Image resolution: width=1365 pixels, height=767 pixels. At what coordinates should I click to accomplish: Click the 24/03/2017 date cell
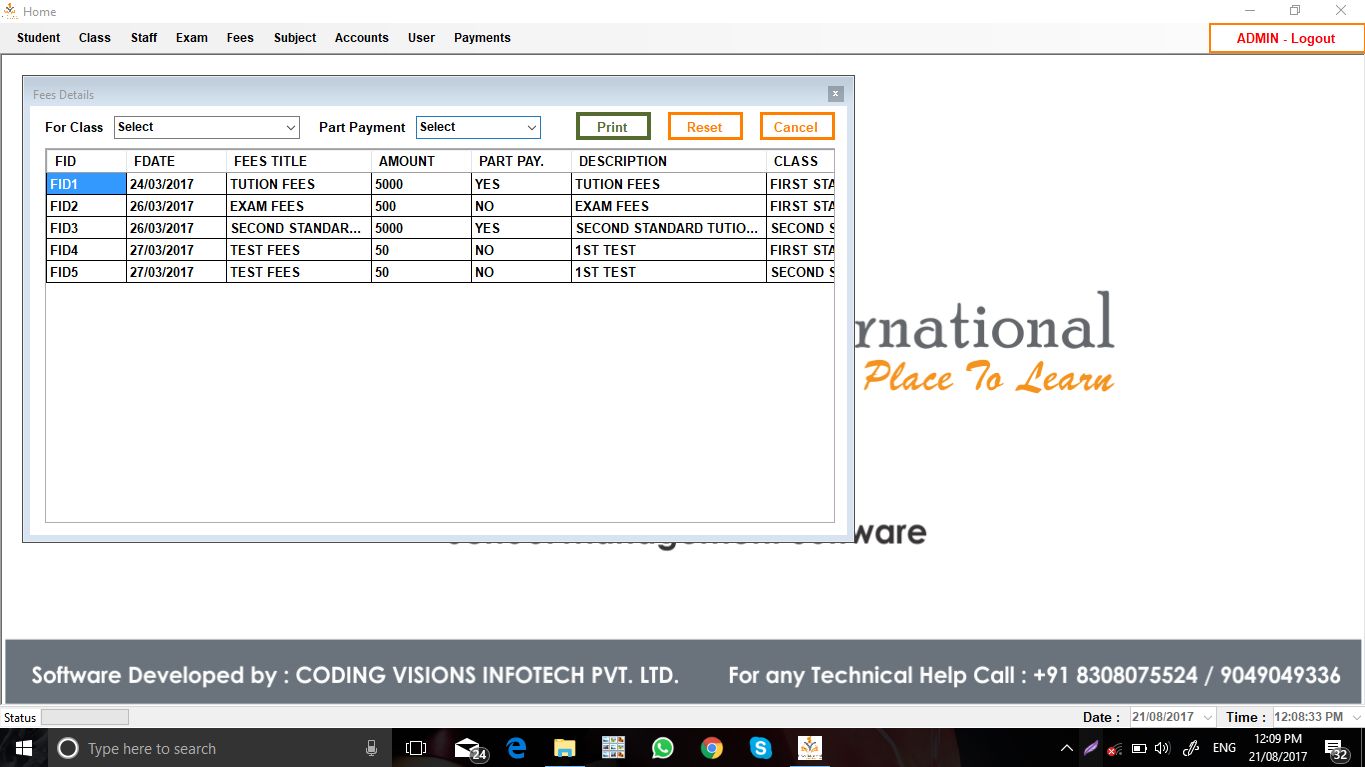tap(176, 184)
